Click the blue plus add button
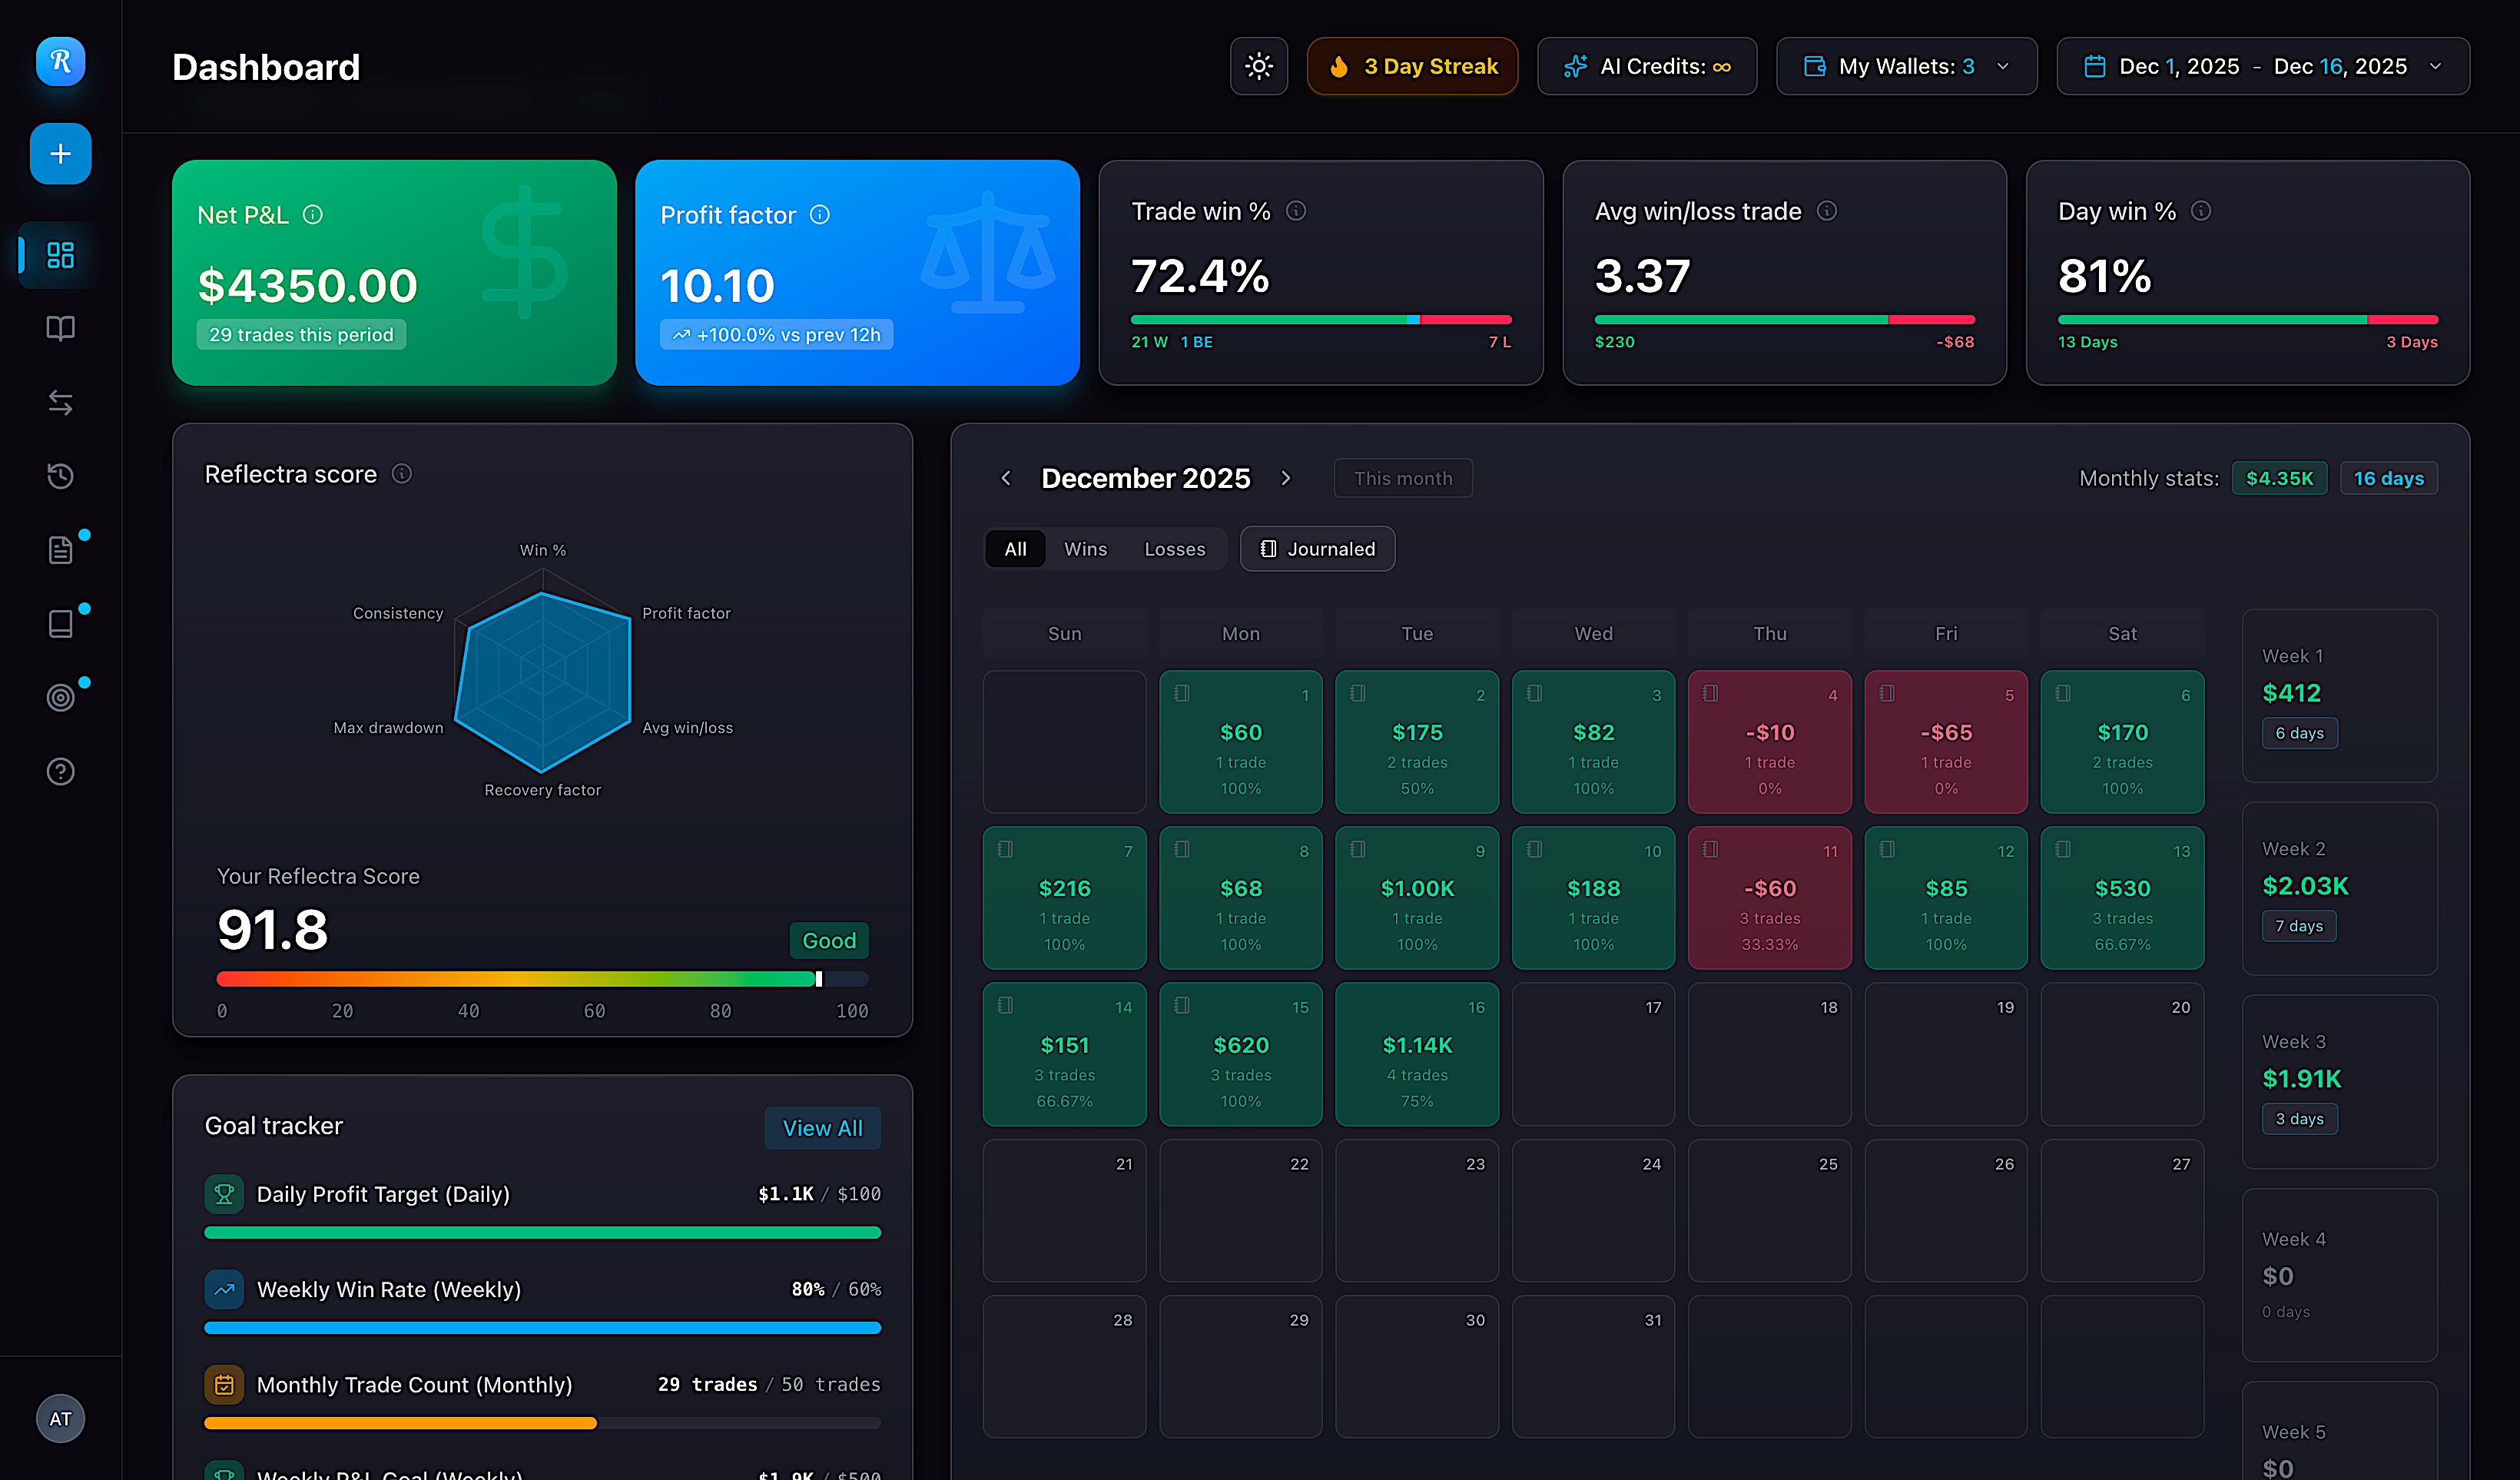This screenshot has width=2520, height=1480. point(60,154)
